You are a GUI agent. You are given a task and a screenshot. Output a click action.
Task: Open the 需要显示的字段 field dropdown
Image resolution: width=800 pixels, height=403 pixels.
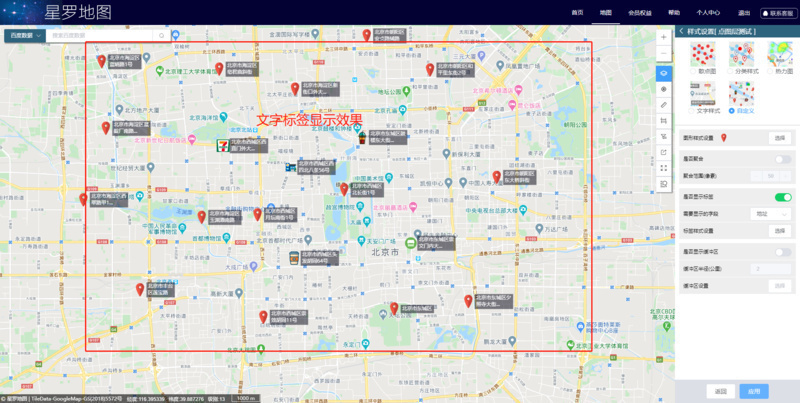[770, 214]
